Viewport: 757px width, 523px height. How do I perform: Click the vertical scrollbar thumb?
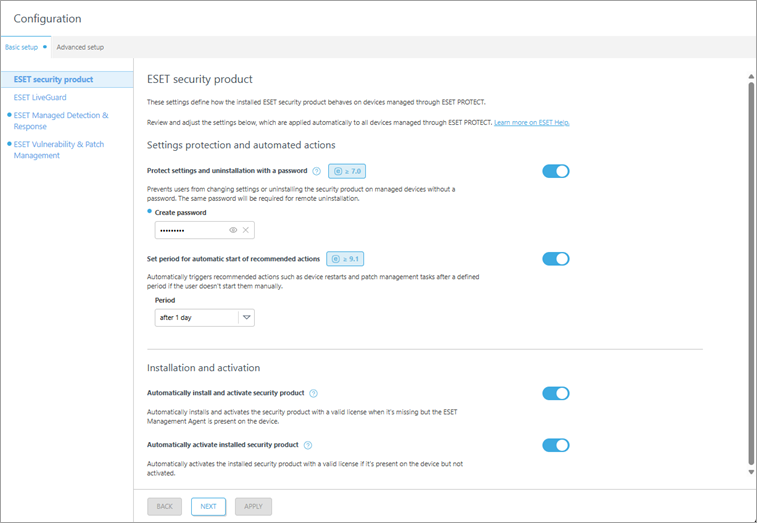tap(751, 273)
